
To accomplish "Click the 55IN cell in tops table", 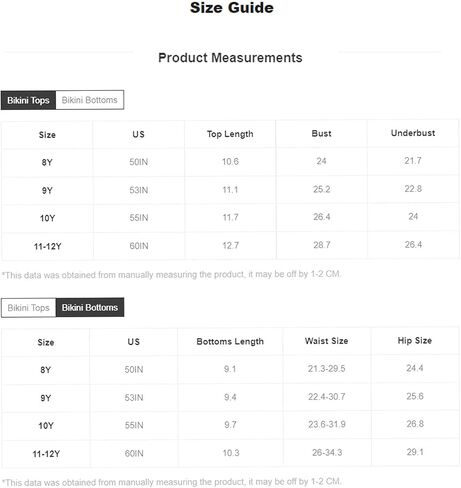I will (139, 218).
